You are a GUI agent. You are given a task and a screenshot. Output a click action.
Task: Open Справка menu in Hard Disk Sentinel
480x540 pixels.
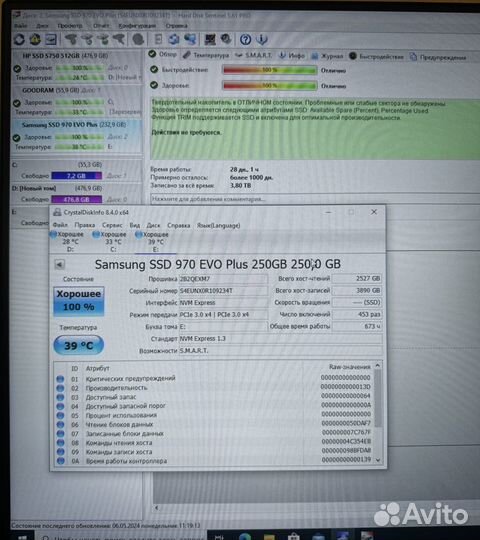coord(176,26)
